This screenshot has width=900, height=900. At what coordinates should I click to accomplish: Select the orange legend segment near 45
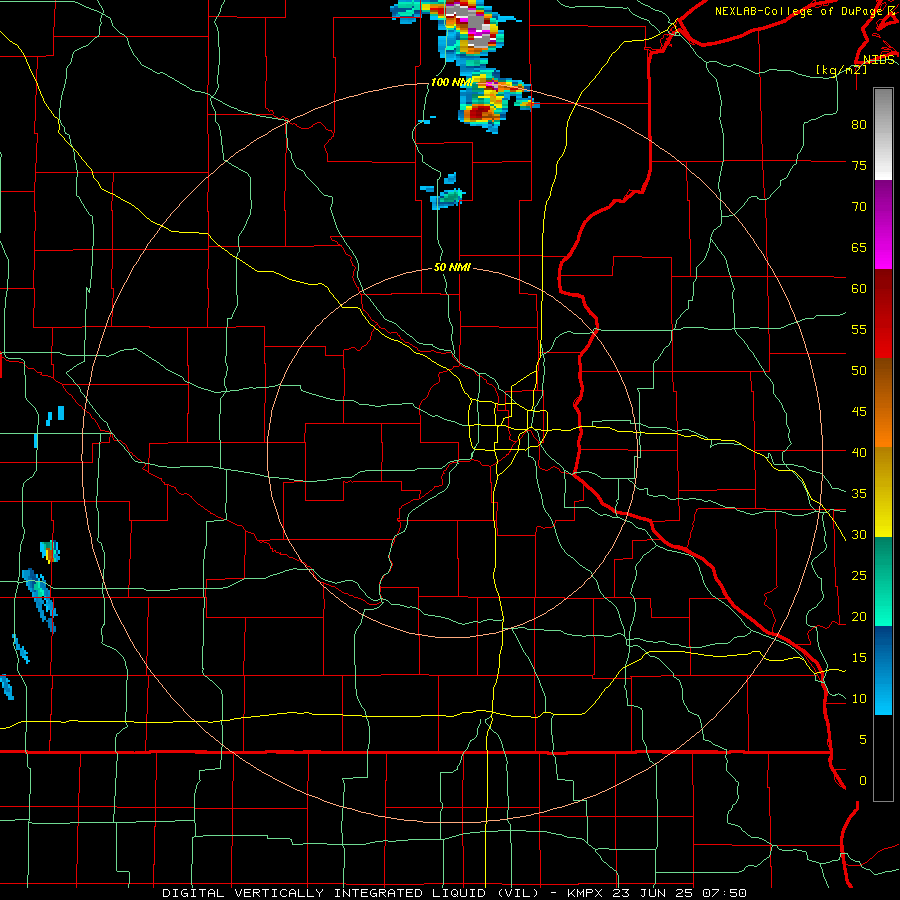tap(883, 426)
